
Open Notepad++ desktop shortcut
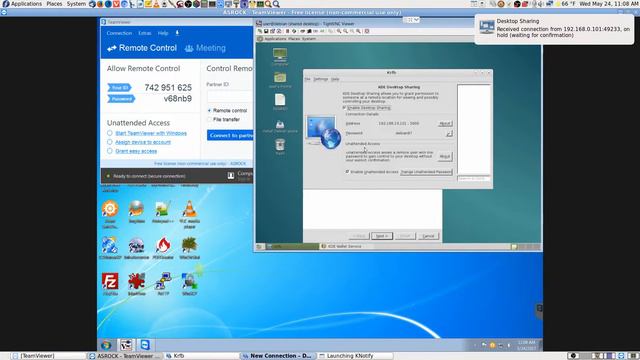click(163, 212)
